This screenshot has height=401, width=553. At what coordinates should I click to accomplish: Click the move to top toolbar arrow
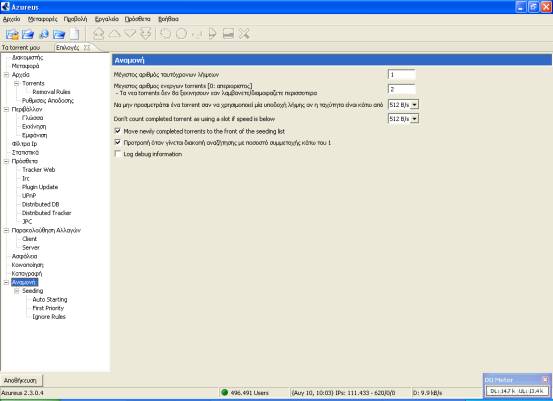98,34
